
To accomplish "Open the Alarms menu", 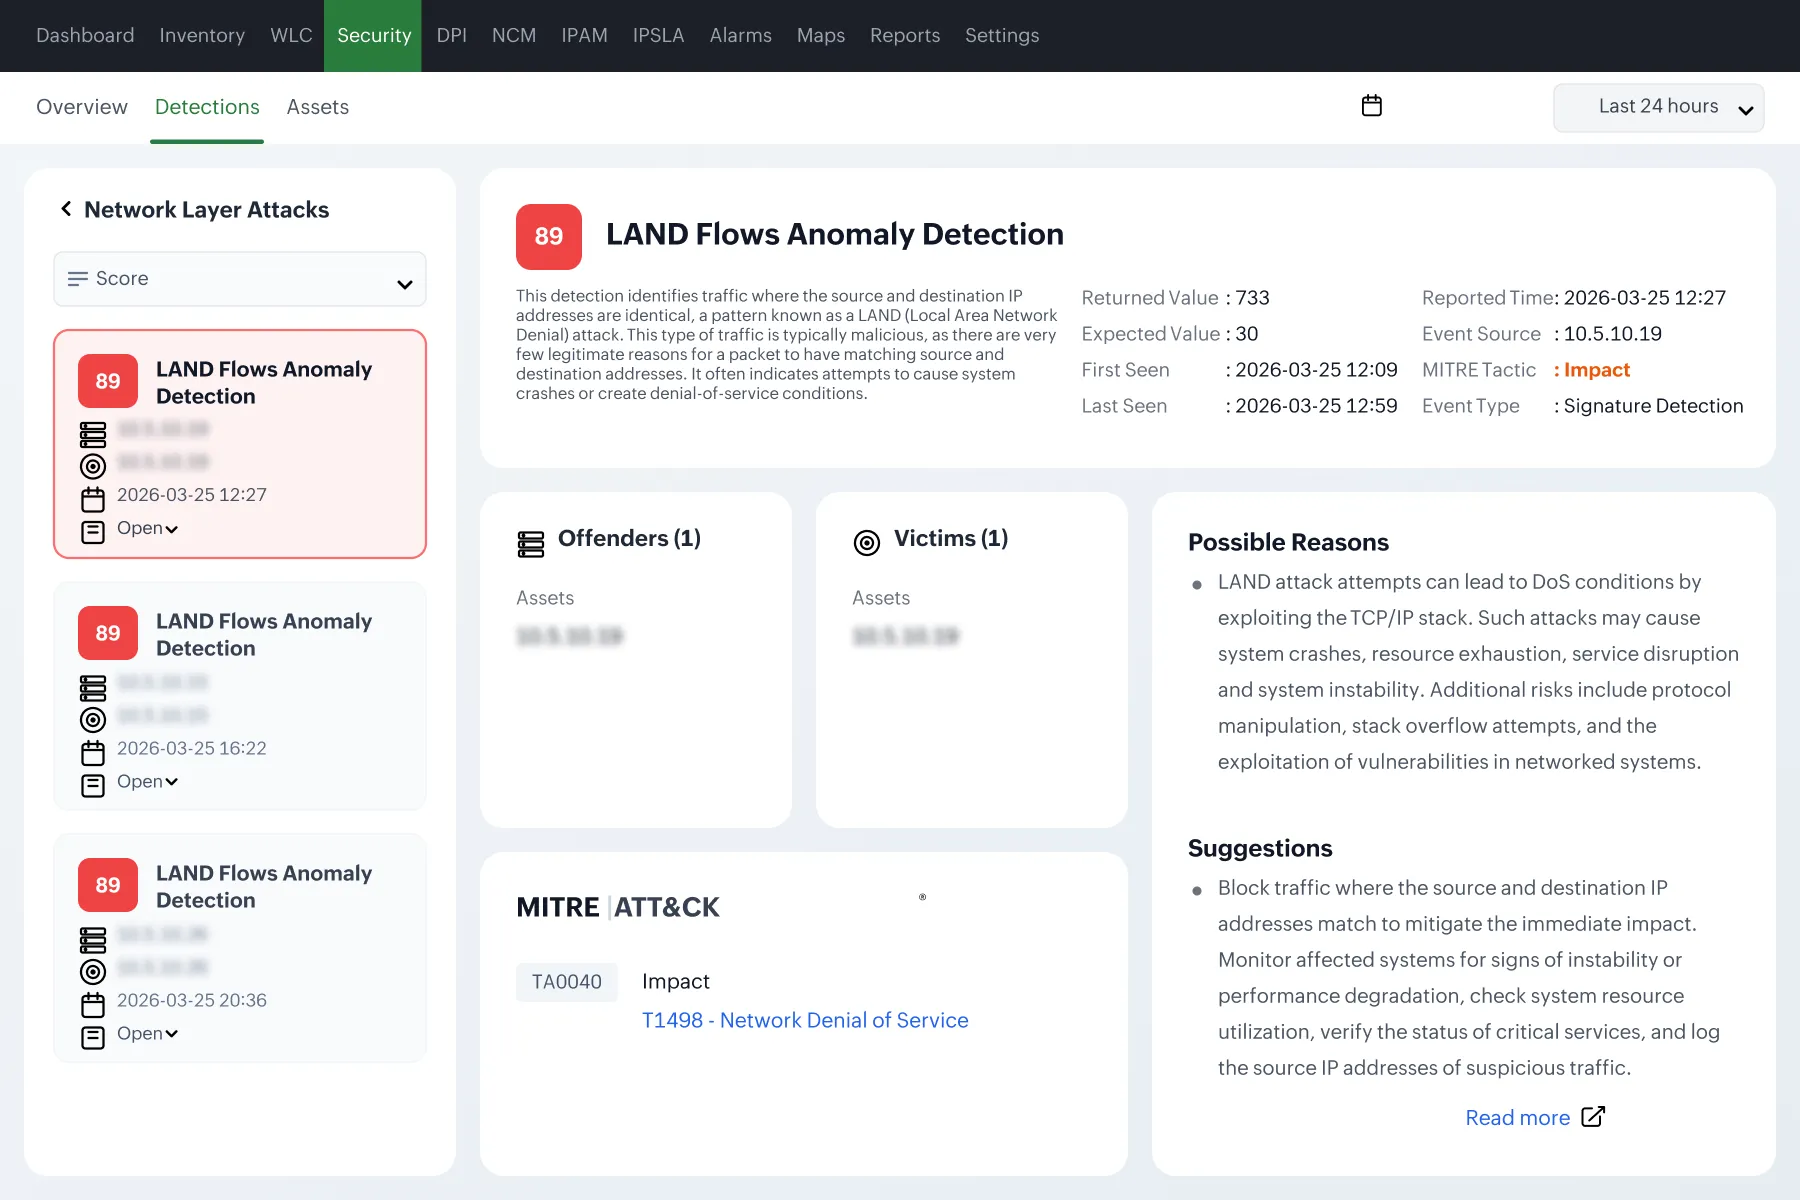I will click(x=741, y=36).
